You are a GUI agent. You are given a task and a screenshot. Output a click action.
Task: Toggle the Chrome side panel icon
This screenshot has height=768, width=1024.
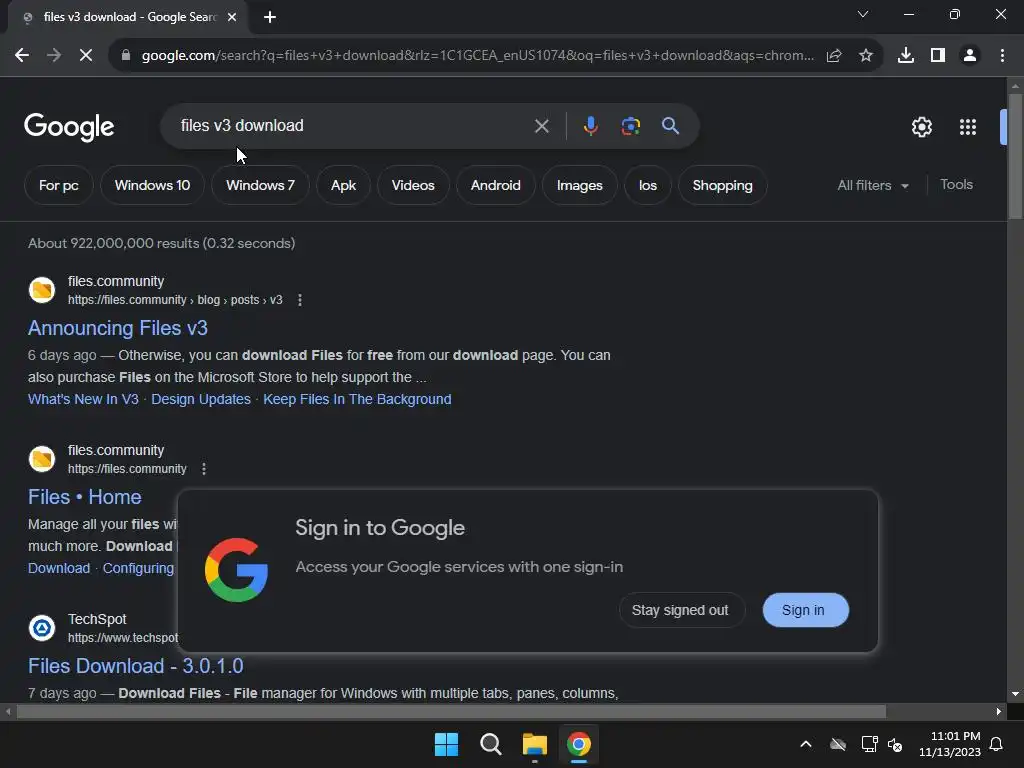[x=938, y=56]
